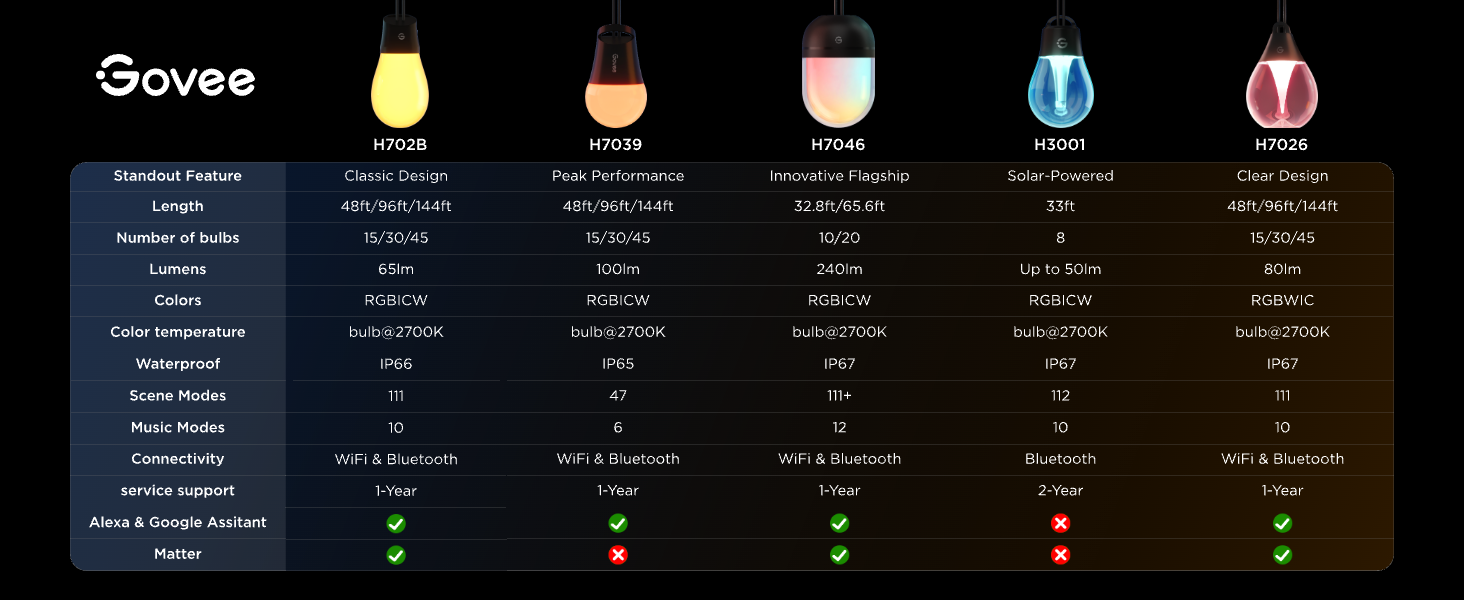Click the 100lm lumens cell
The width and height of the screenshot is (1464, 600).
[x=618, y=269]
